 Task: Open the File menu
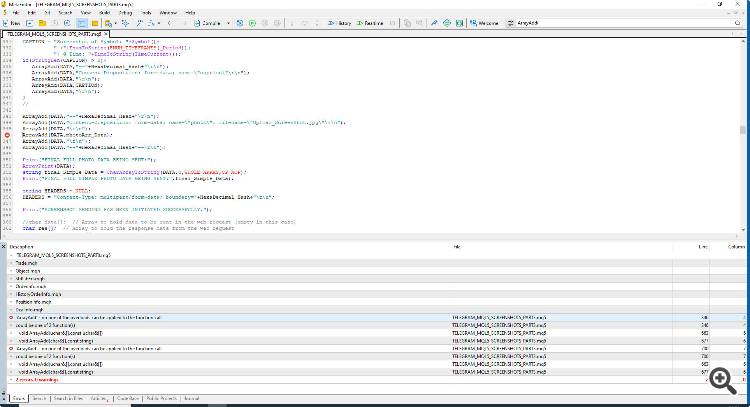[16, 13]
